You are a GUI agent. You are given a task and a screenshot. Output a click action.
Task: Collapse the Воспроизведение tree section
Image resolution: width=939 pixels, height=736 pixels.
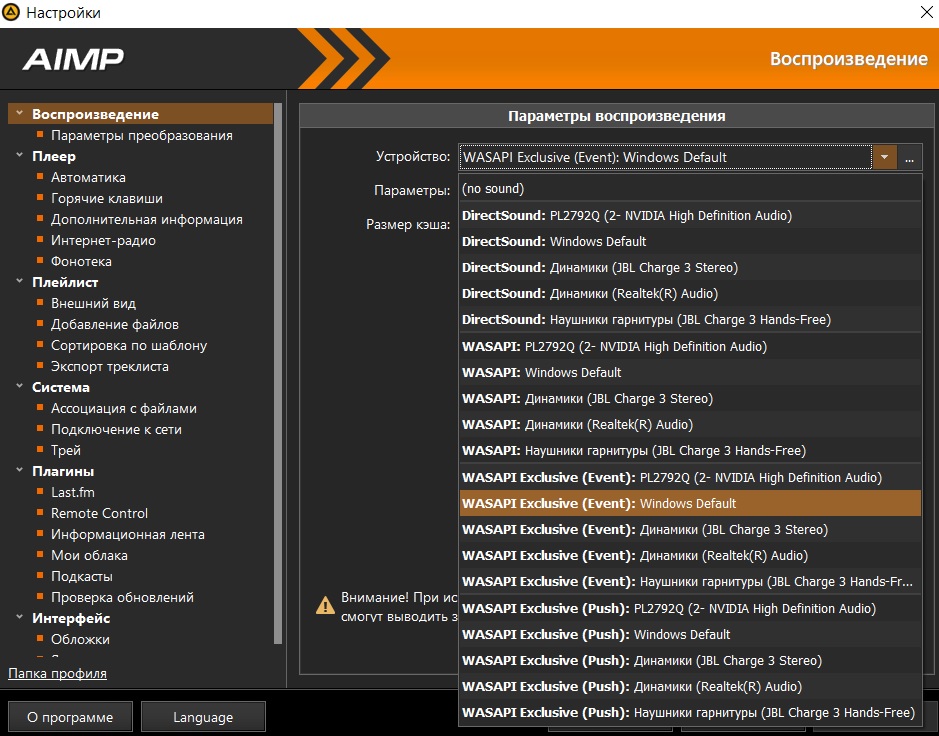click(19, 113)
